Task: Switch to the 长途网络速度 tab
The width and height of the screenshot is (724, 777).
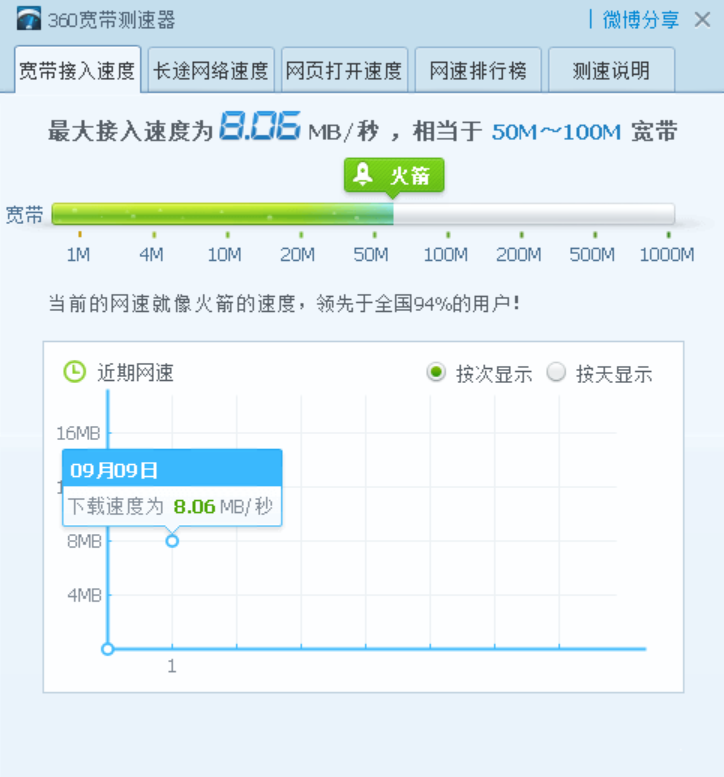Action: click(211, 70)
